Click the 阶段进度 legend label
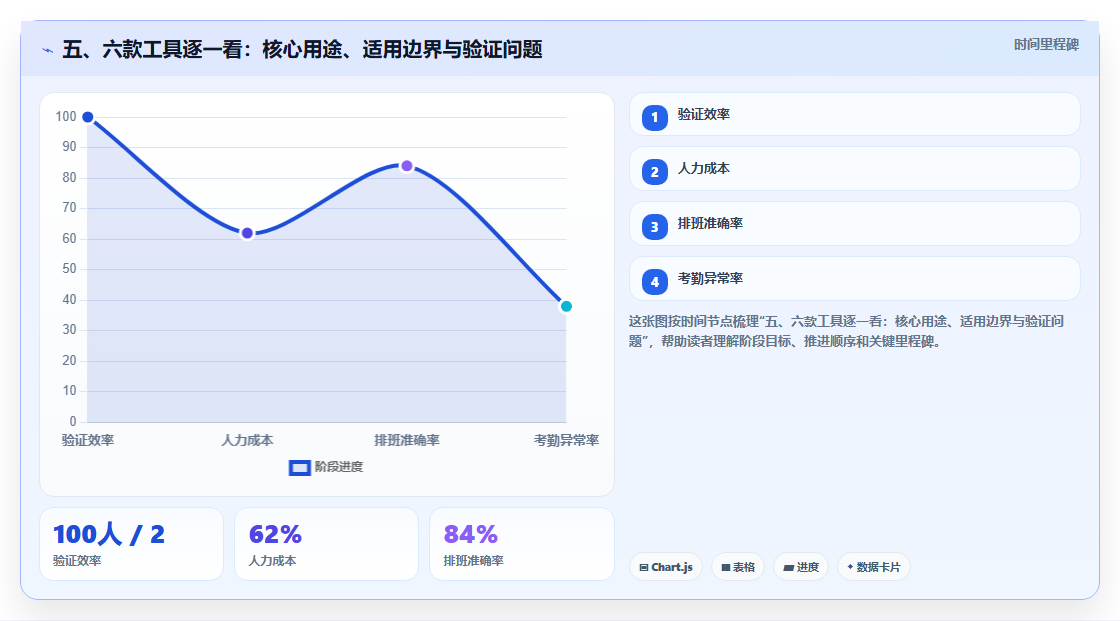Image resolution: width=1120 pixels, height=621 pixels. point(339,467)
